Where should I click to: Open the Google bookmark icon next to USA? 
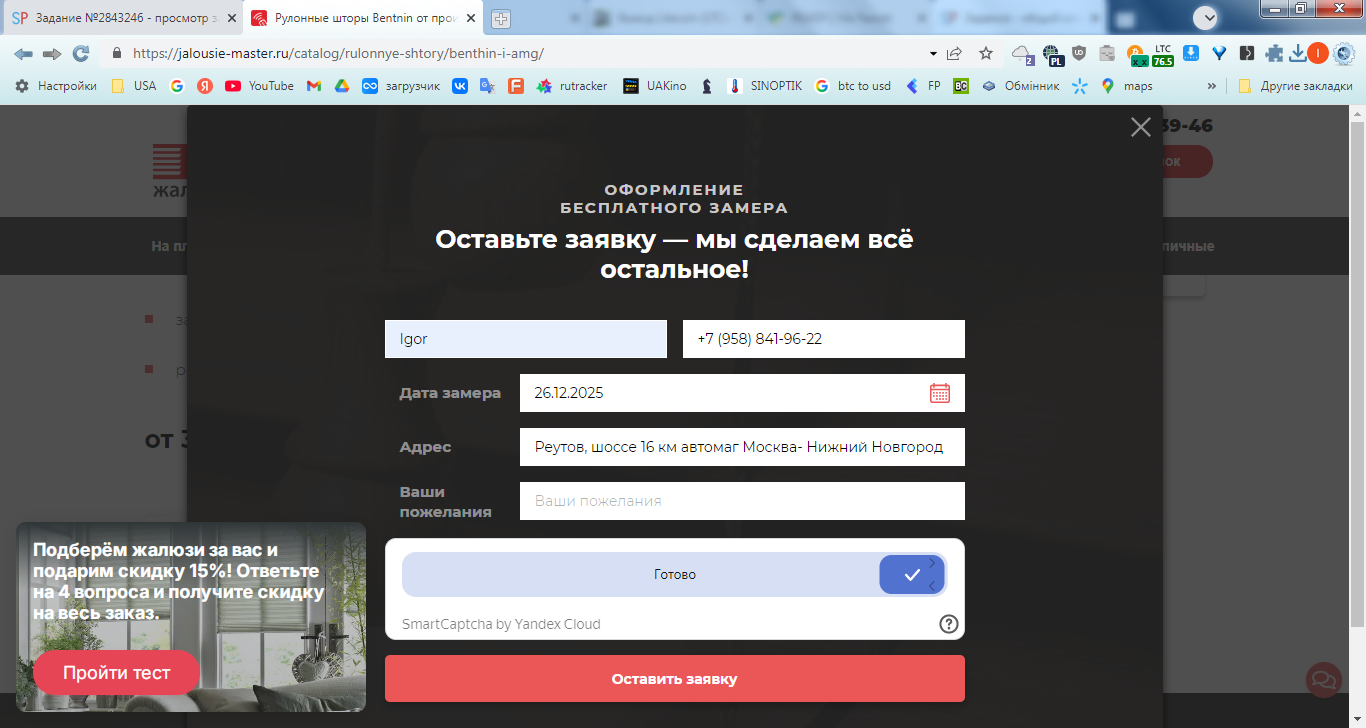point(177,86)
